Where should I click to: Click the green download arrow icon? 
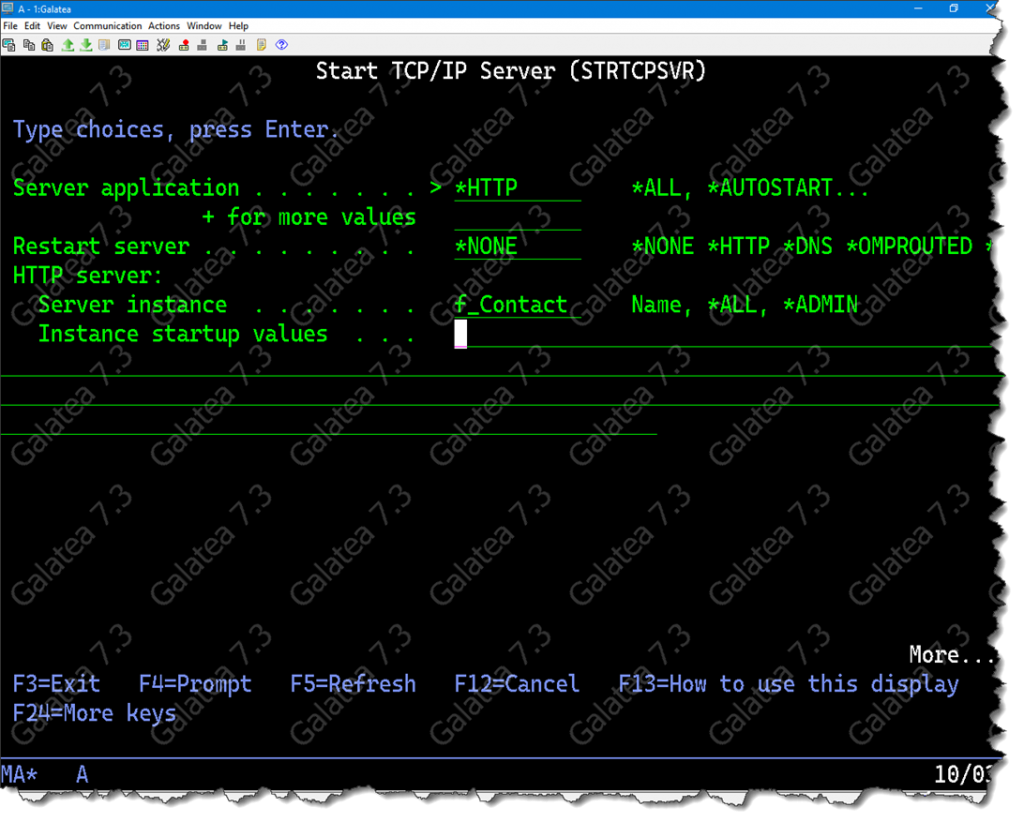(x=86, y=44)
